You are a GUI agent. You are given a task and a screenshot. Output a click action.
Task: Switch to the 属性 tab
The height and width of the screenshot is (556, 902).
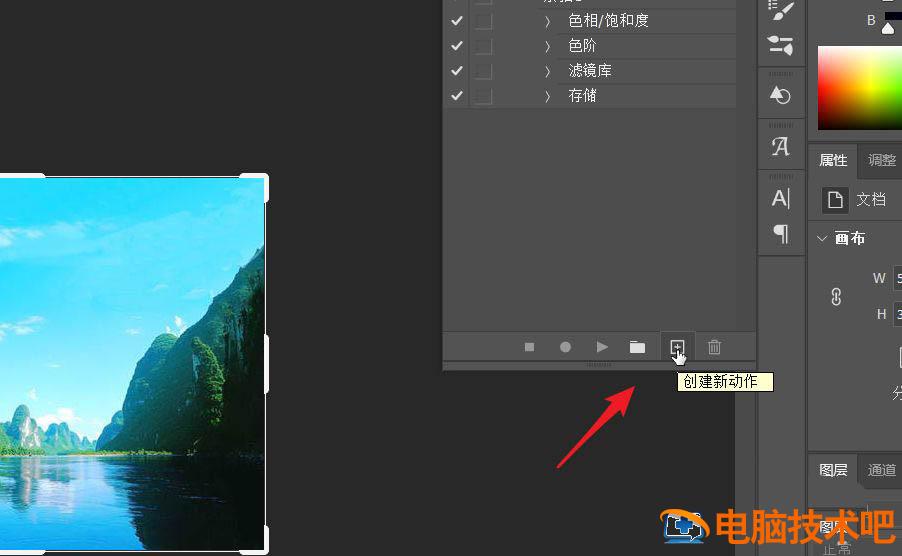833,160
